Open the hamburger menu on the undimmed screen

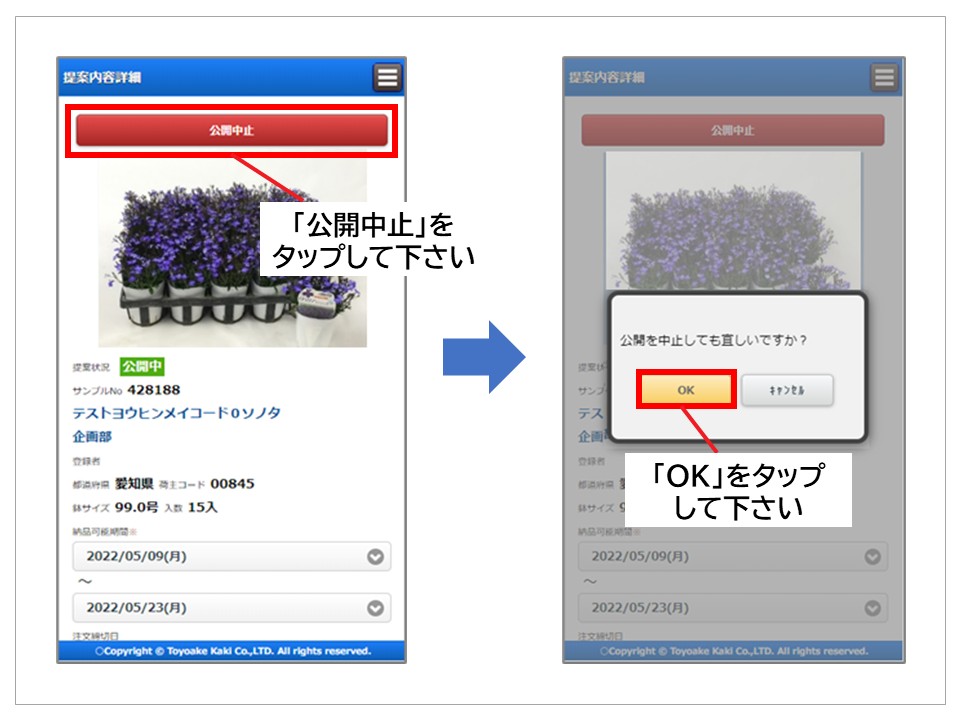387,77
